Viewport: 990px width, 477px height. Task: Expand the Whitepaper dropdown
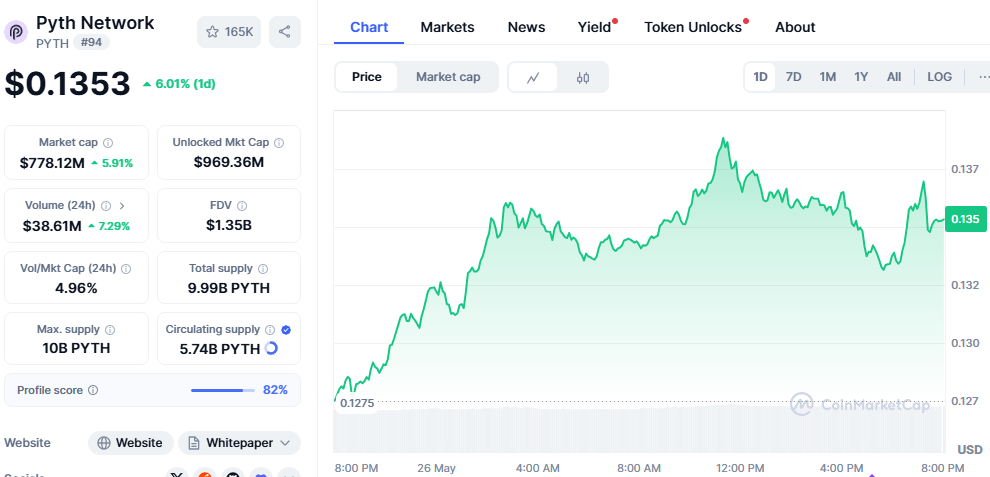(284, 443)
